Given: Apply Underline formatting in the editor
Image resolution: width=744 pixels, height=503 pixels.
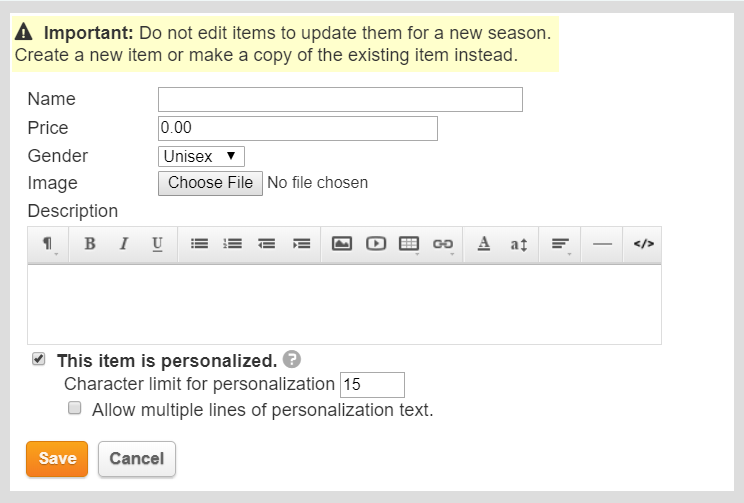Looking at the screenshot, I should tap(157, 244).
